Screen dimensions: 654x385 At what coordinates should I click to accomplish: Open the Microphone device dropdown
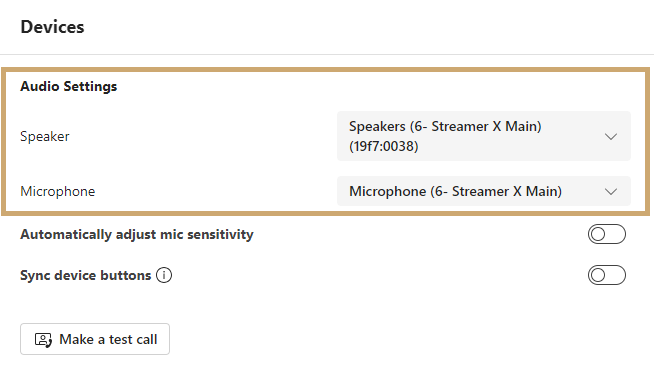pyautogui.click(x=484, y=191)
